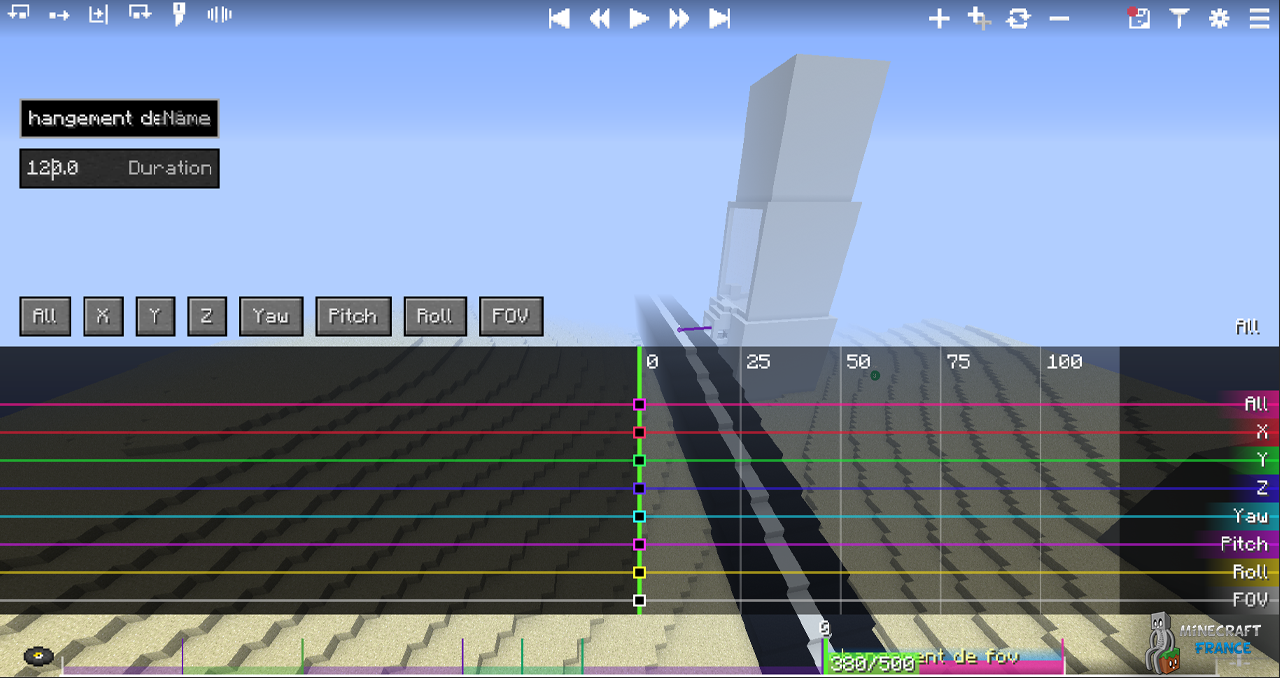
Task: Click the blue Z track label
Action: click(1260, 488)
